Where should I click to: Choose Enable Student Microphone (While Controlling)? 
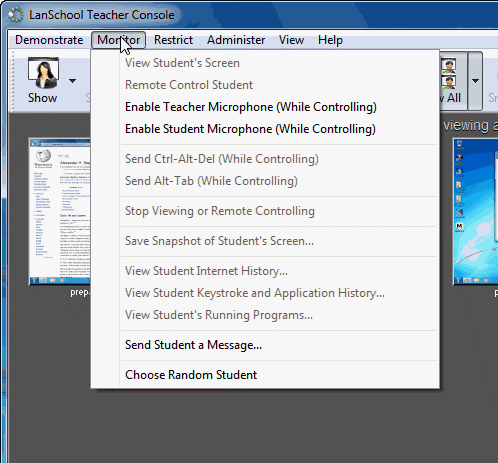[265, 129]
